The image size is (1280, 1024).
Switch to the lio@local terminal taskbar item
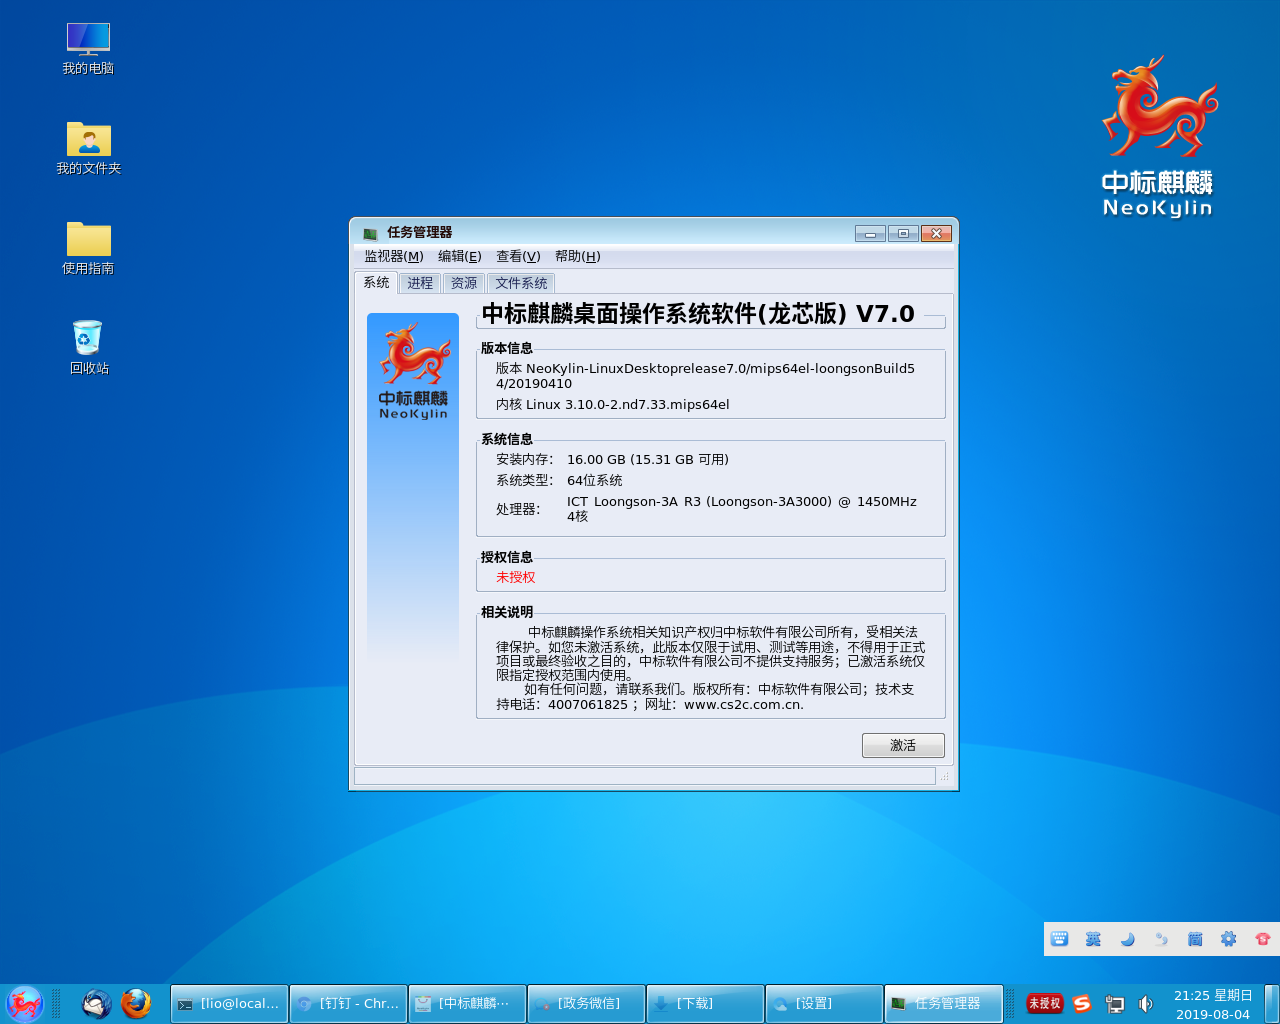(x=229, y=1004)
